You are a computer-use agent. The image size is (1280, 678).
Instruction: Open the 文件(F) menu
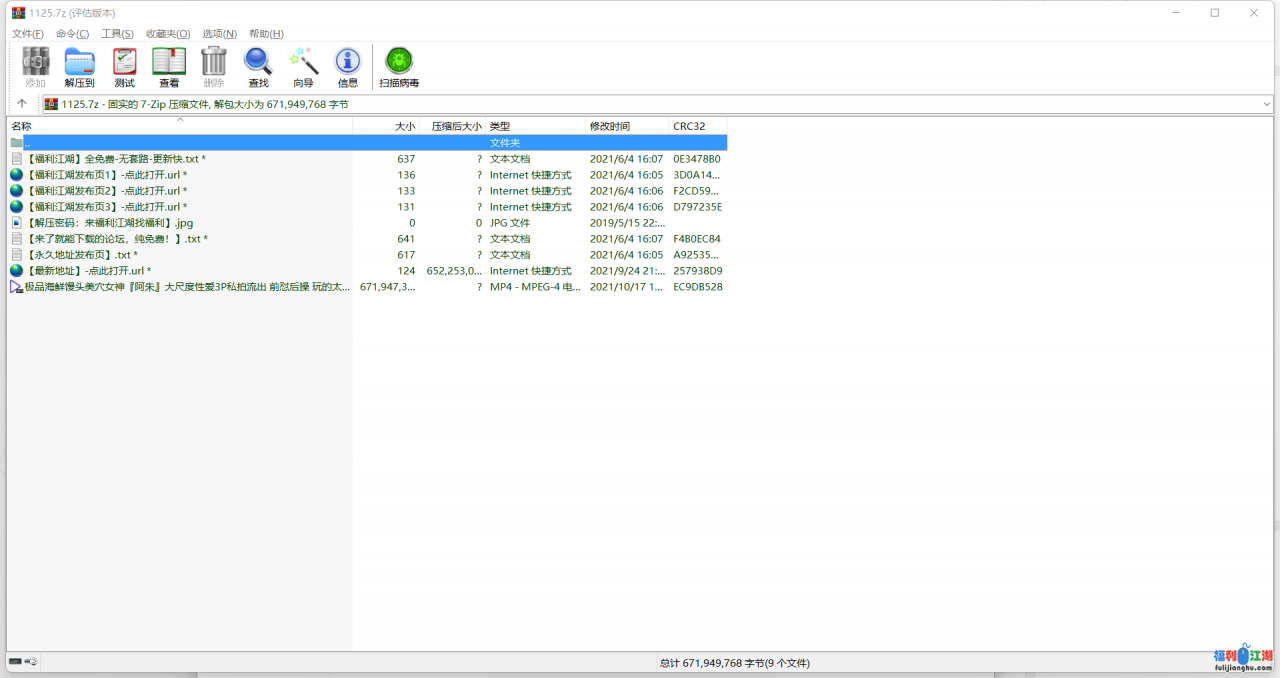click(28, 34)
